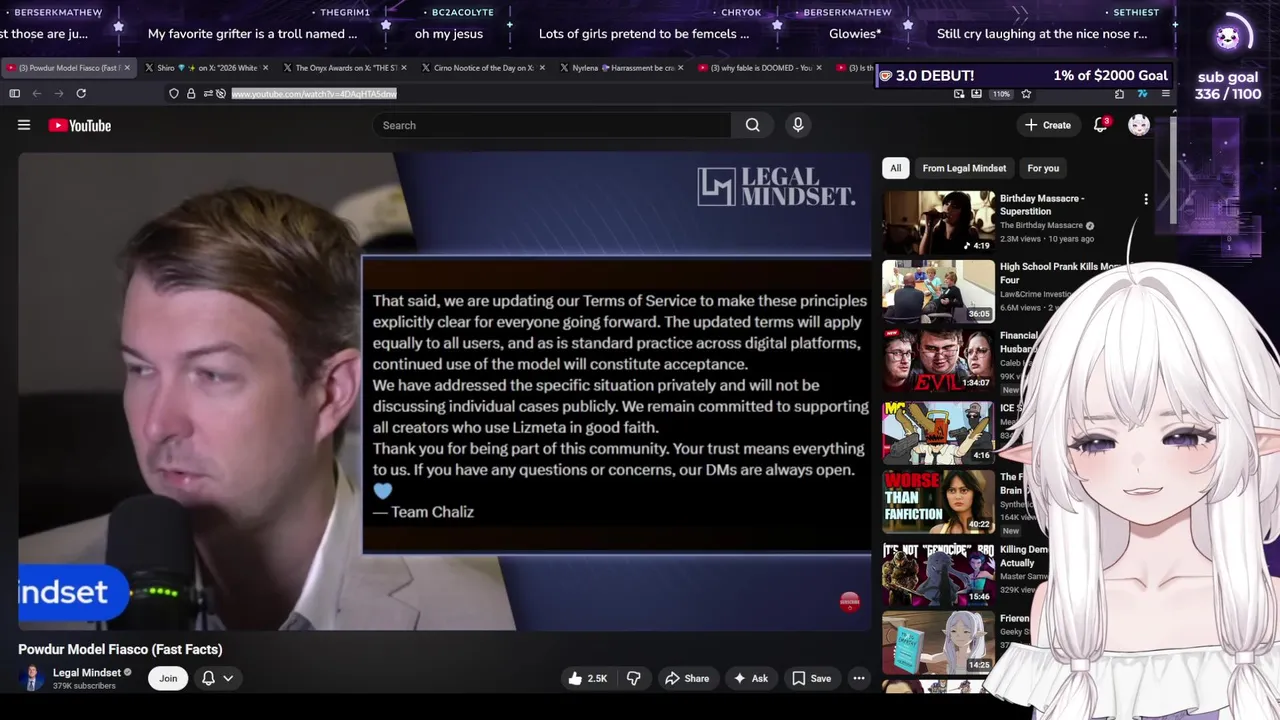The height and width of the screenshot is (720, 1280).
Task: Open the 15:46 Genocide Bro thumbnail
Action: click(938, 572)
